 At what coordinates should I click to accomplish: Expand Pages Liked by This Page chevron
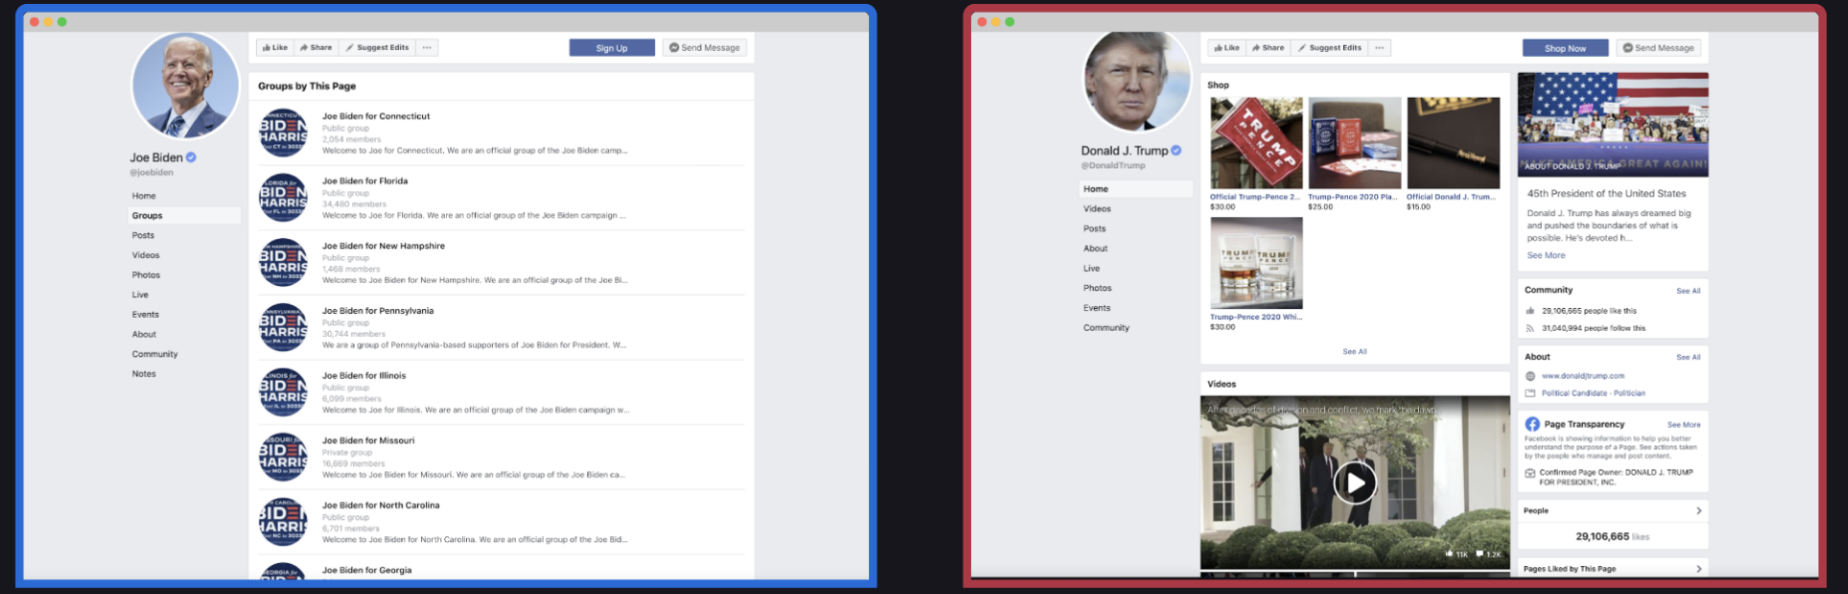[x=1698, y=569]
